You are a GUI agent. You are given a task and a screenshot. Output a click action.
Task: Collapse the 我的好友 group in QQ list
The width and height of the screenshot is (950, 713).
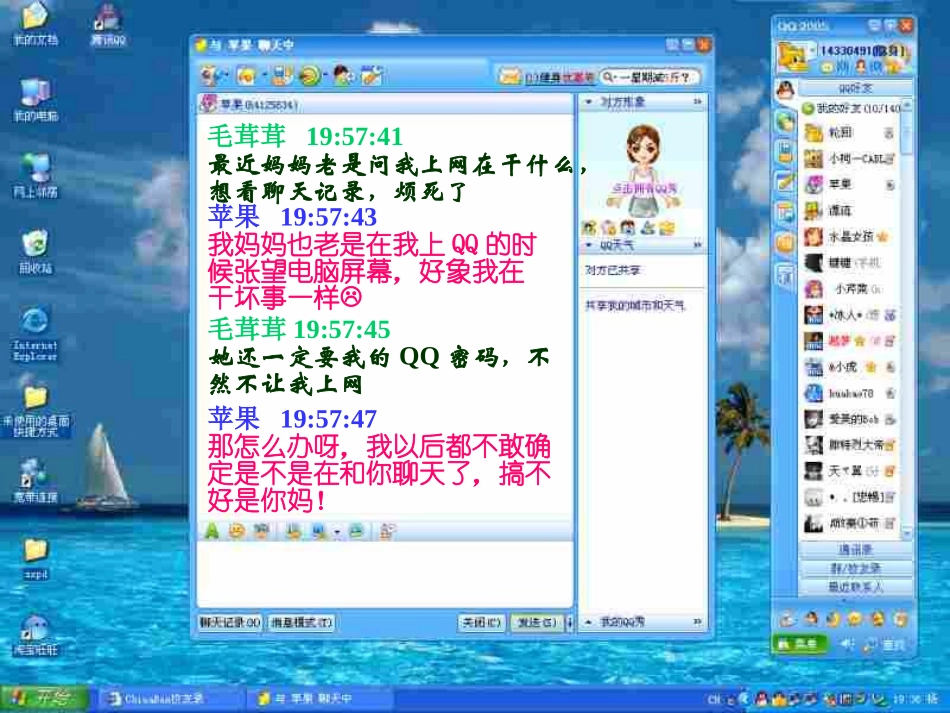click(808, 108)
